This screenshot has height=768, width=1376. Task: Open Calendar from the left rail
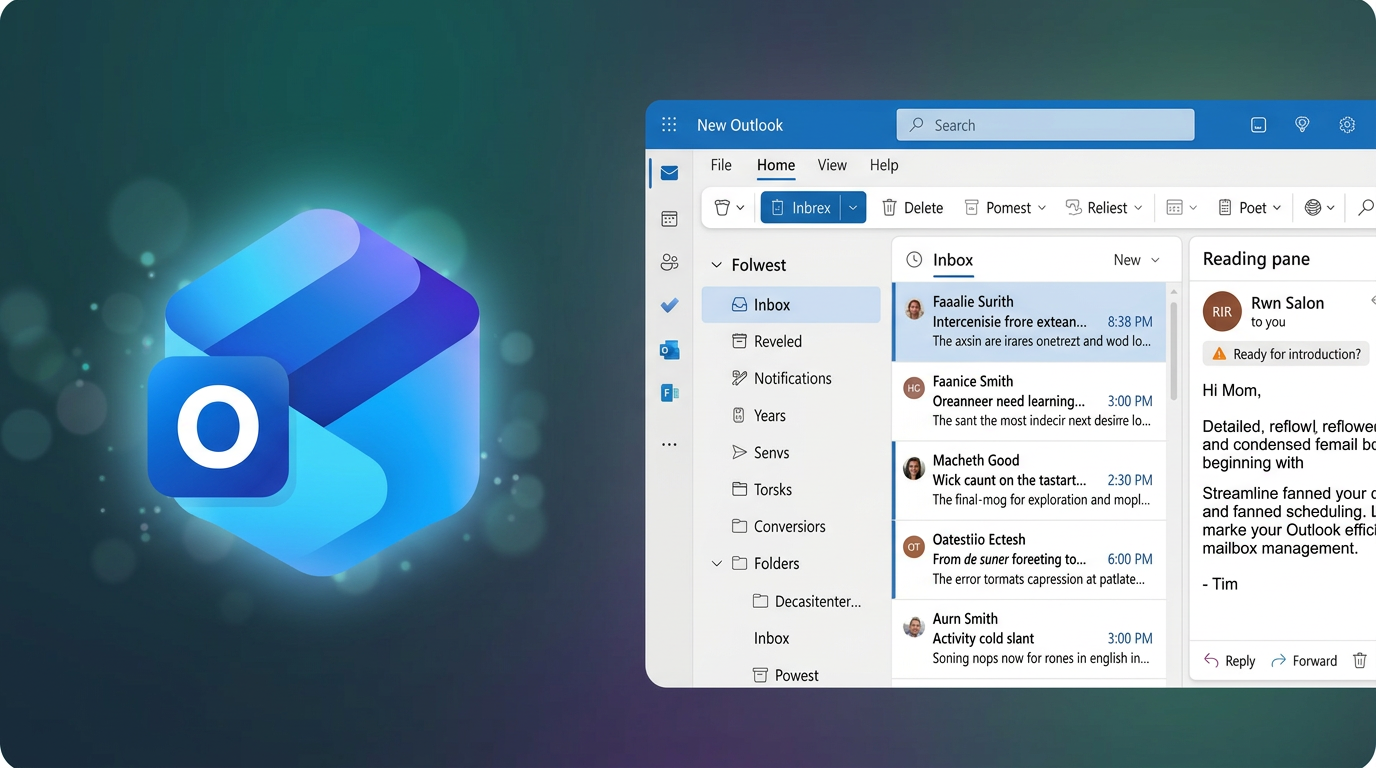(x=669, y=218)
